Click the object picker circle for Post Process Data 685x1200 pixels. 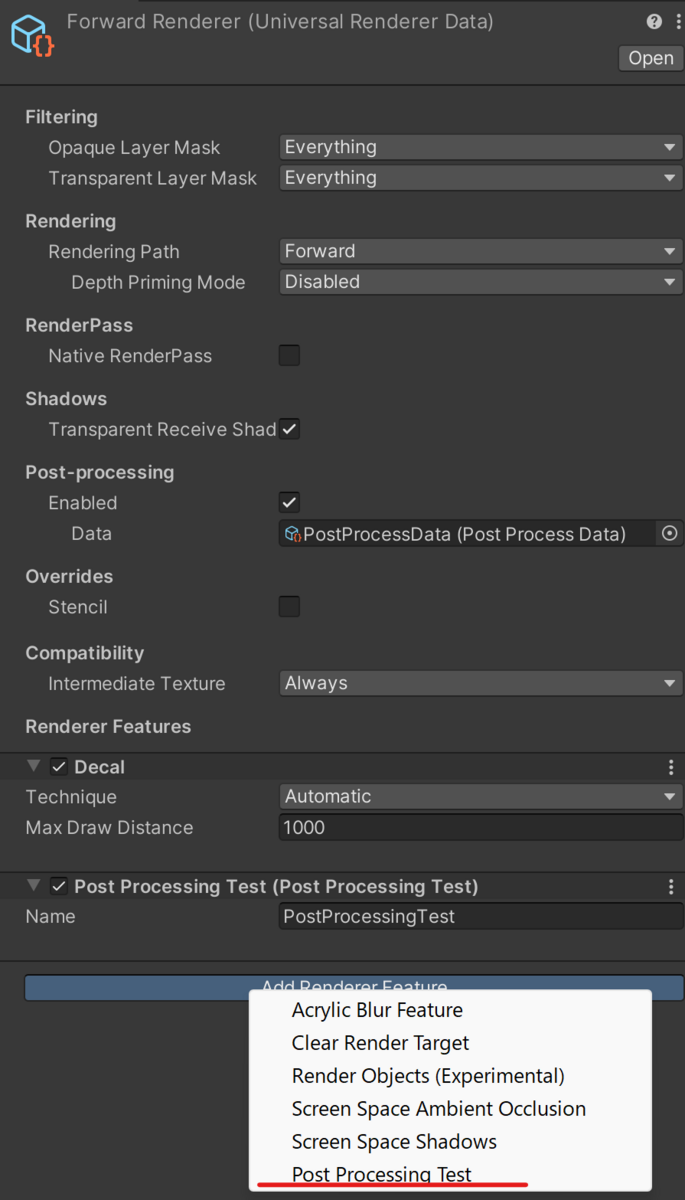click(669, 534)
